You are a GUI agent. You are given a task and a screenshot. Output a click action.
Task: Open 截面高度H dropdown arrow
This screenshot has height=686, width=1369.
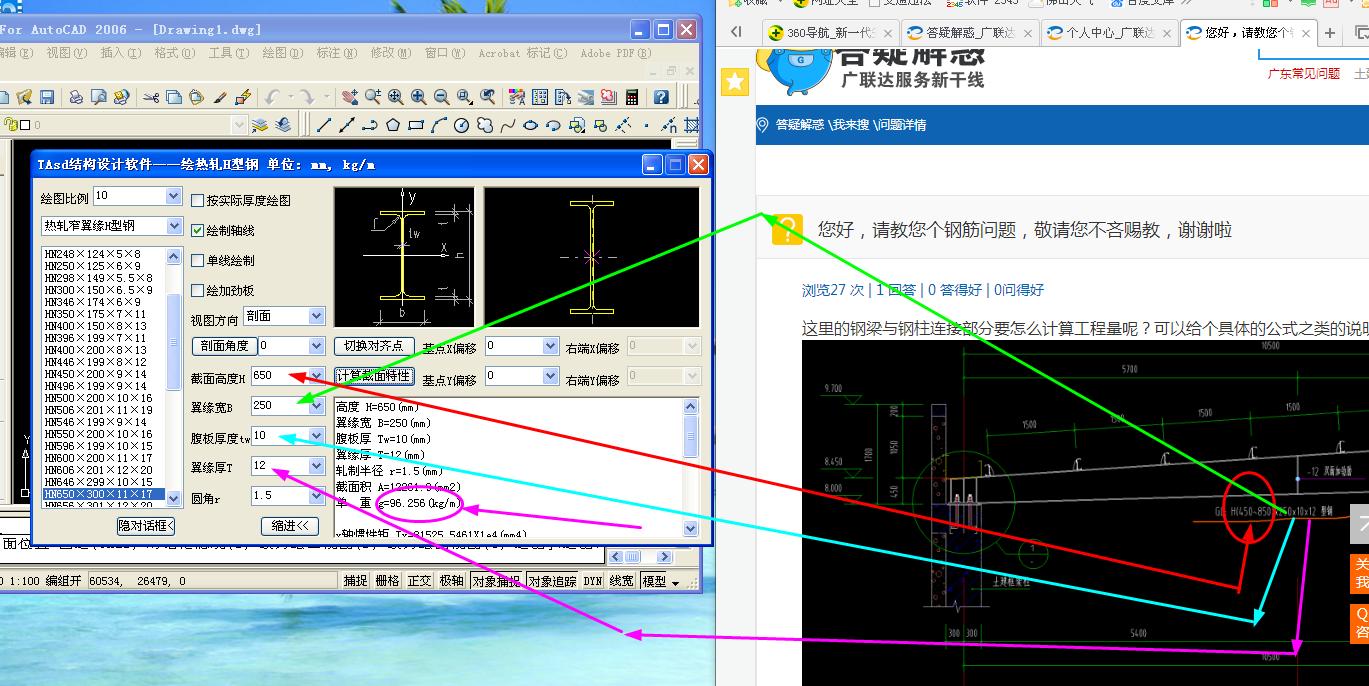tap(317, 375)
